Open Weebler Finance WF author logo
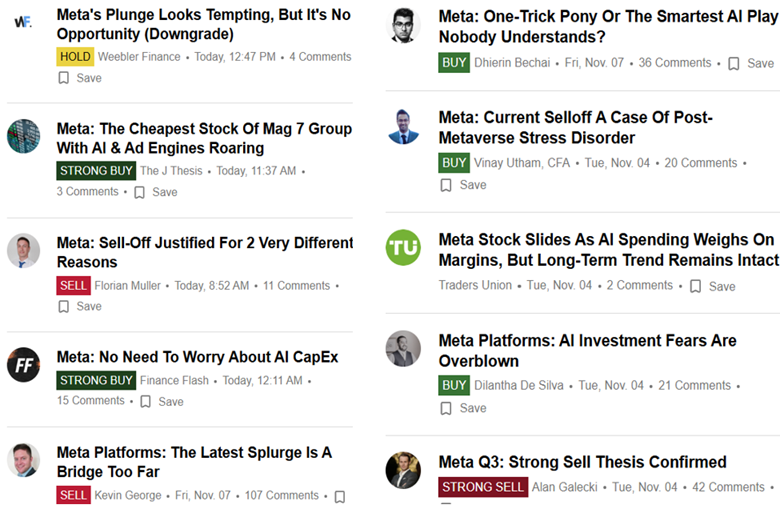Image resolution: width=780 pixels, height=505 pixels. click(23, 22)
